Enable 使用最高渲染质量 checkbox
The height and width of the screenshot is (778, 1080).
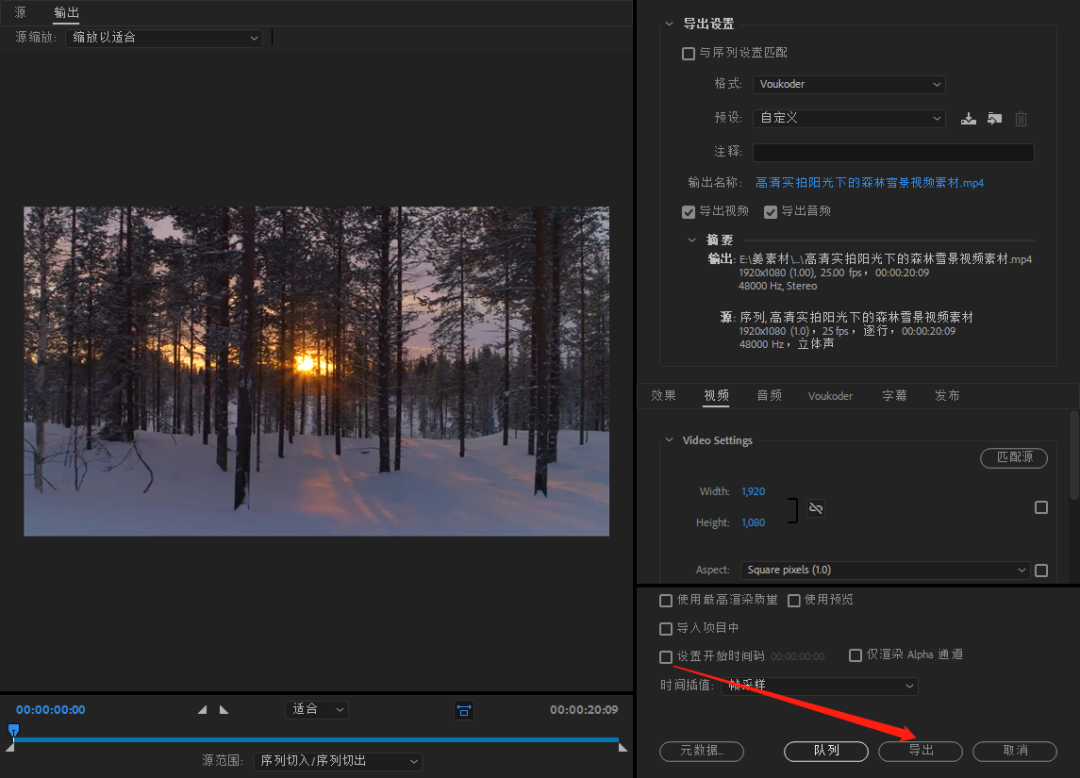tap(666, 601)
